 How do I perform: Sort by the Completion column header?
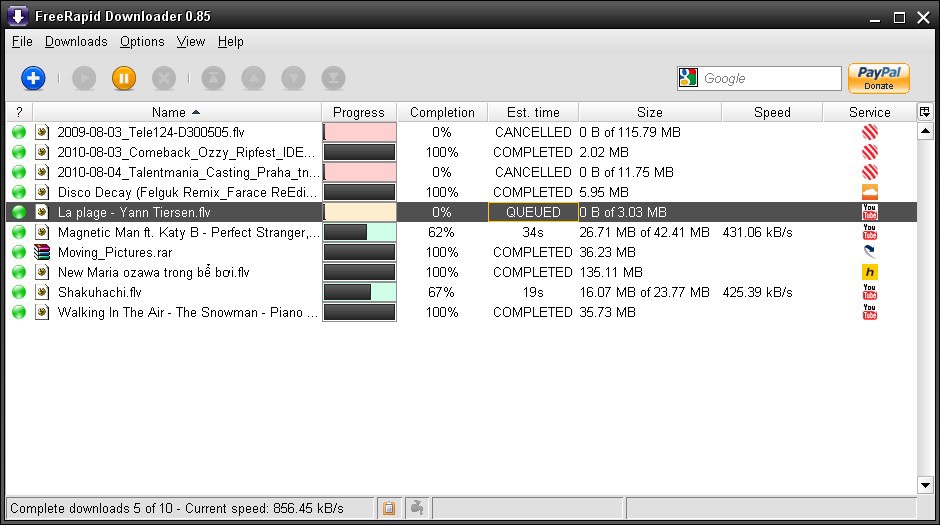click(x=442, y=112)
